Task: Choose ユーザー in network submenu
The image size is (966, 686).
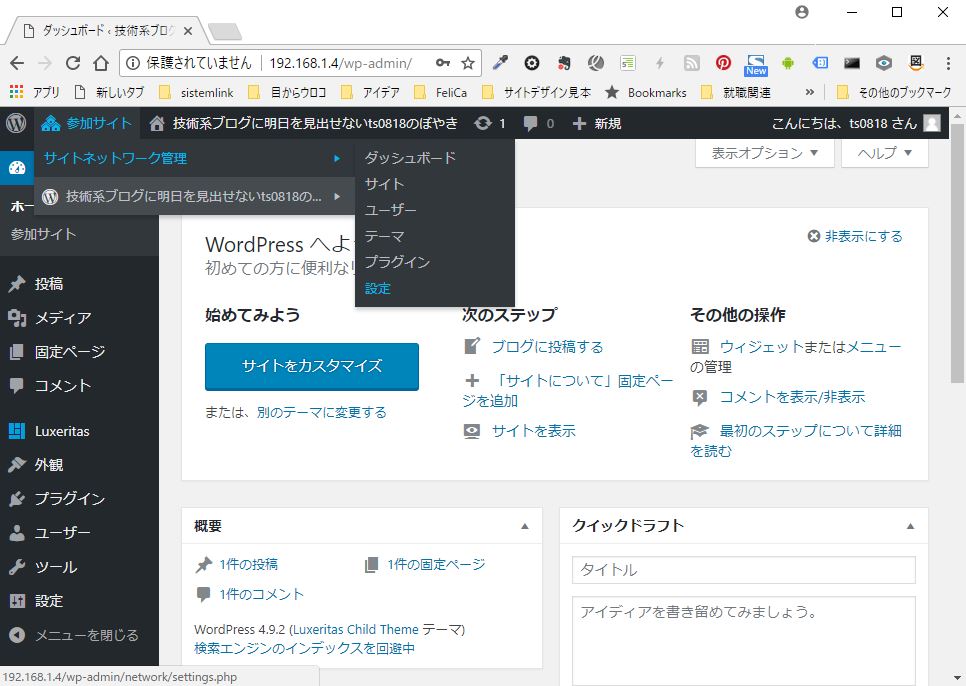Action: pyautogui.click(x=390, y=210)
